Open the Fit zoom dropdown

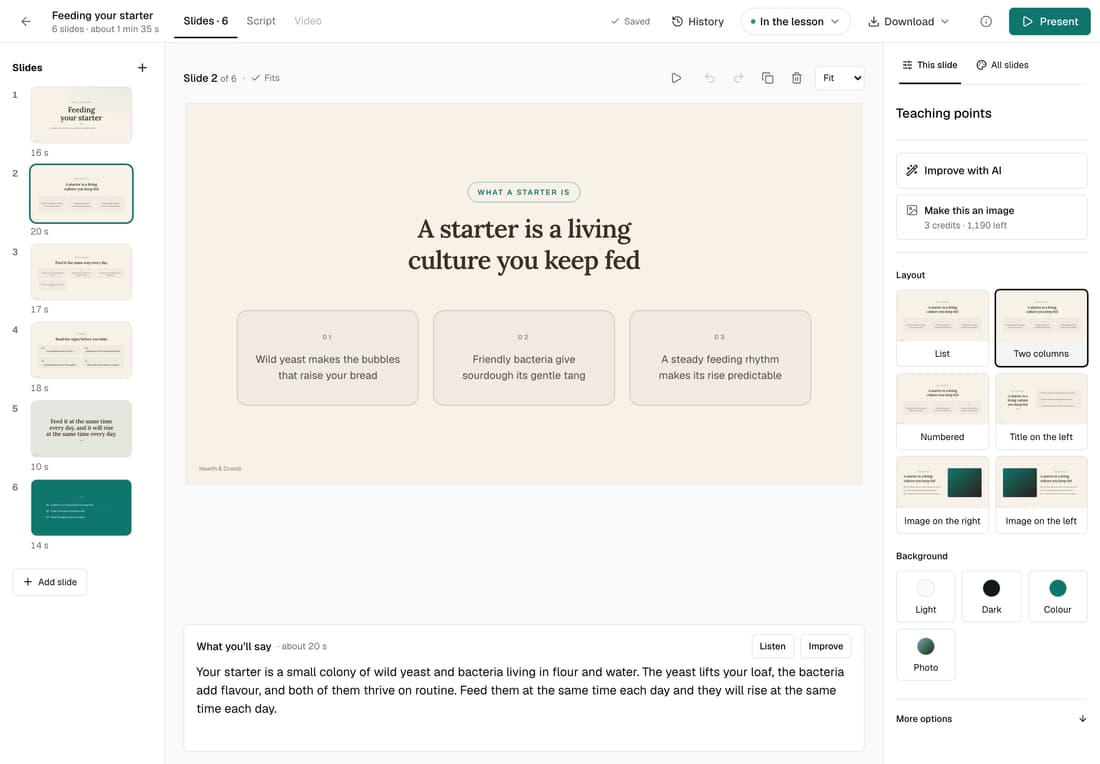(840, 78)
